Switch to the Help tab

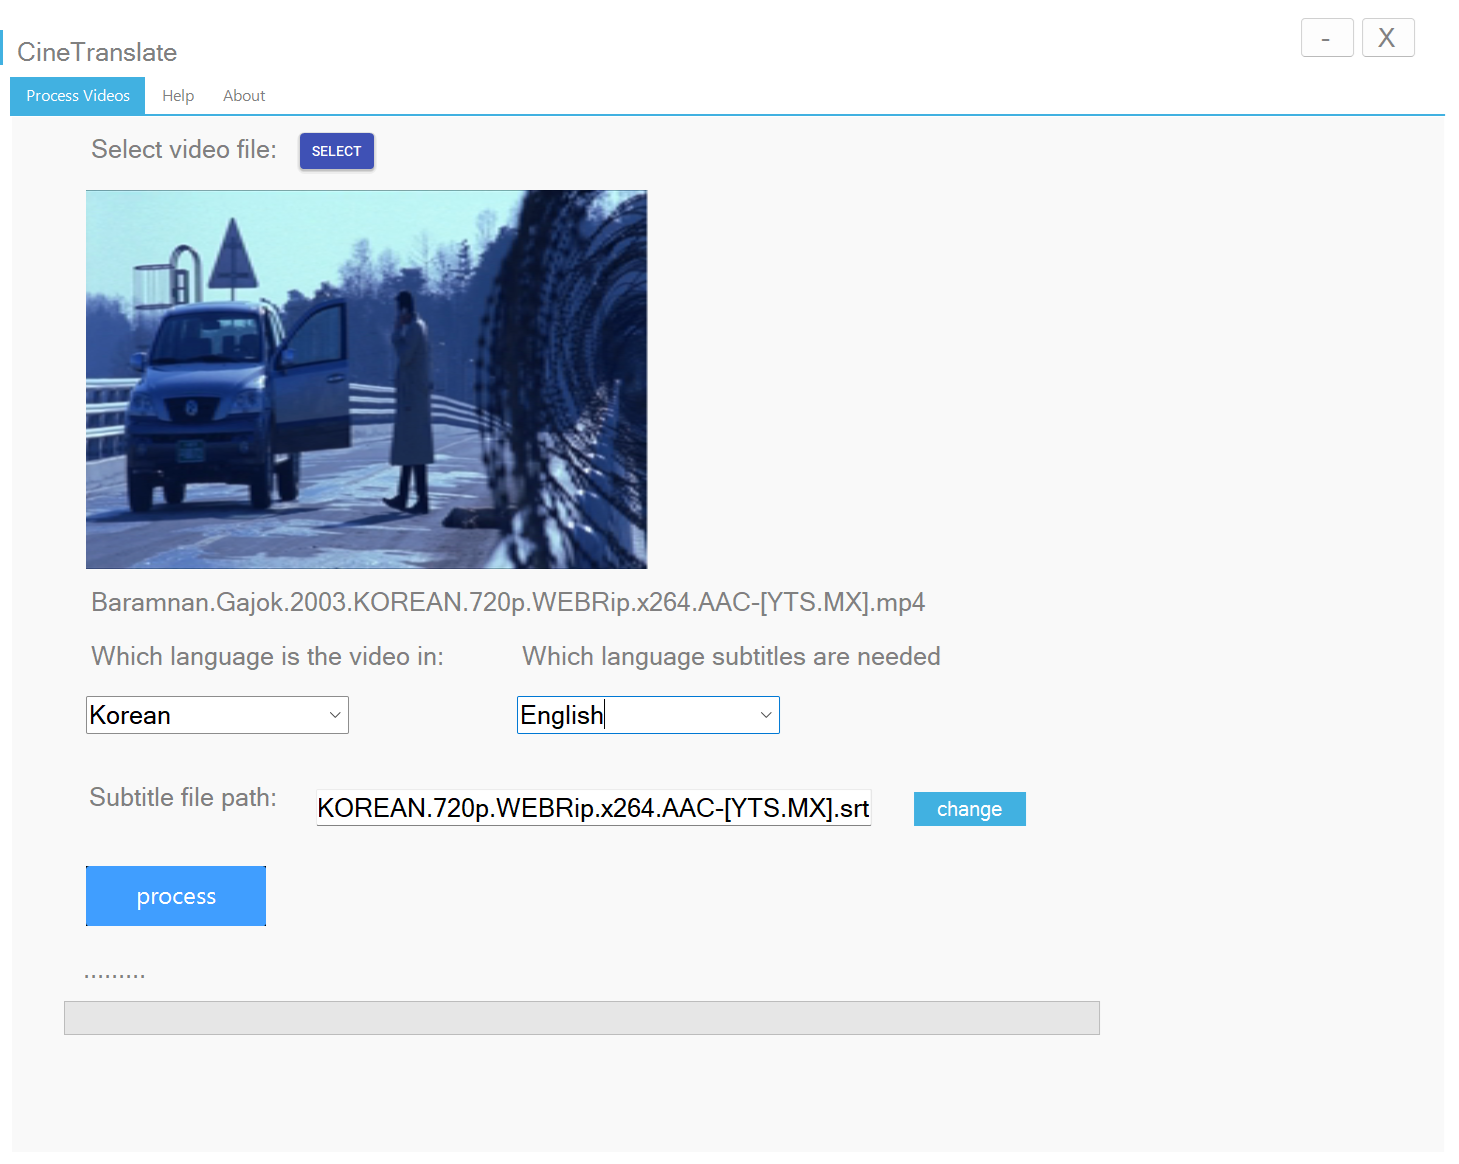178,95
